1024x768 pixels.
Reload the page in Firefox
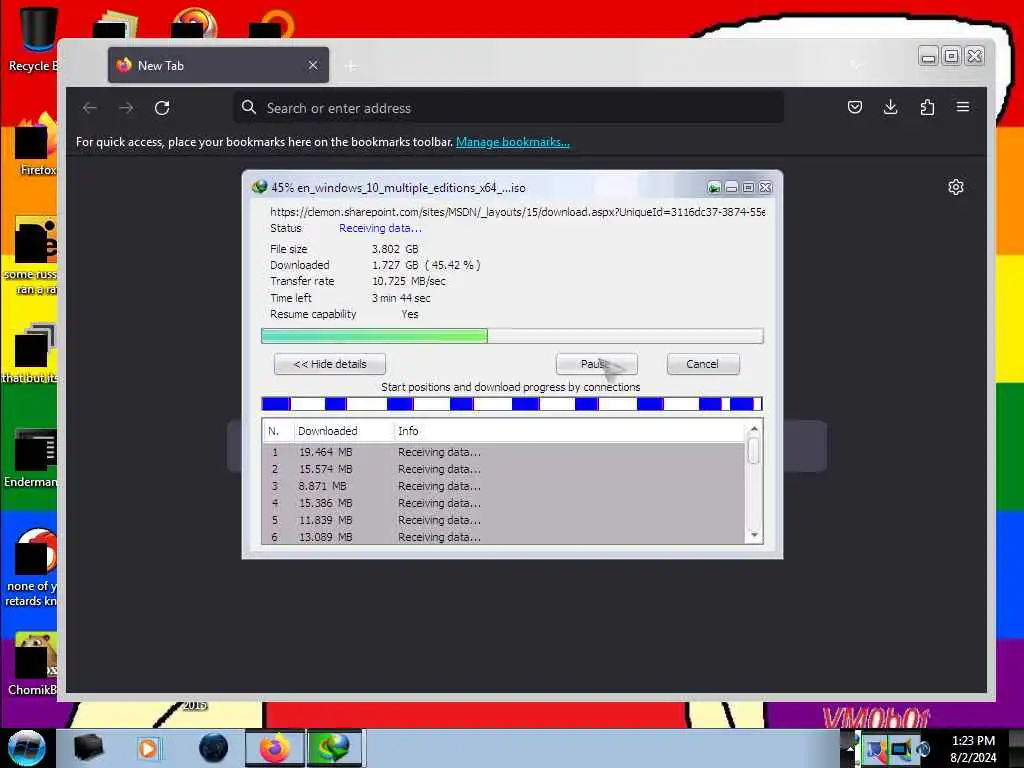pyautogui.click(x=162, y=108)
